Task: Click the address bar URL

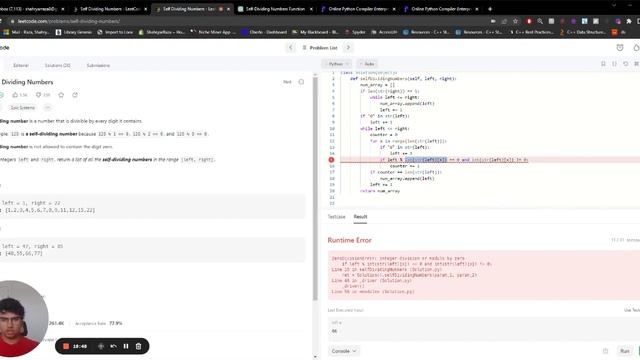Action: [x=69, y=21]
